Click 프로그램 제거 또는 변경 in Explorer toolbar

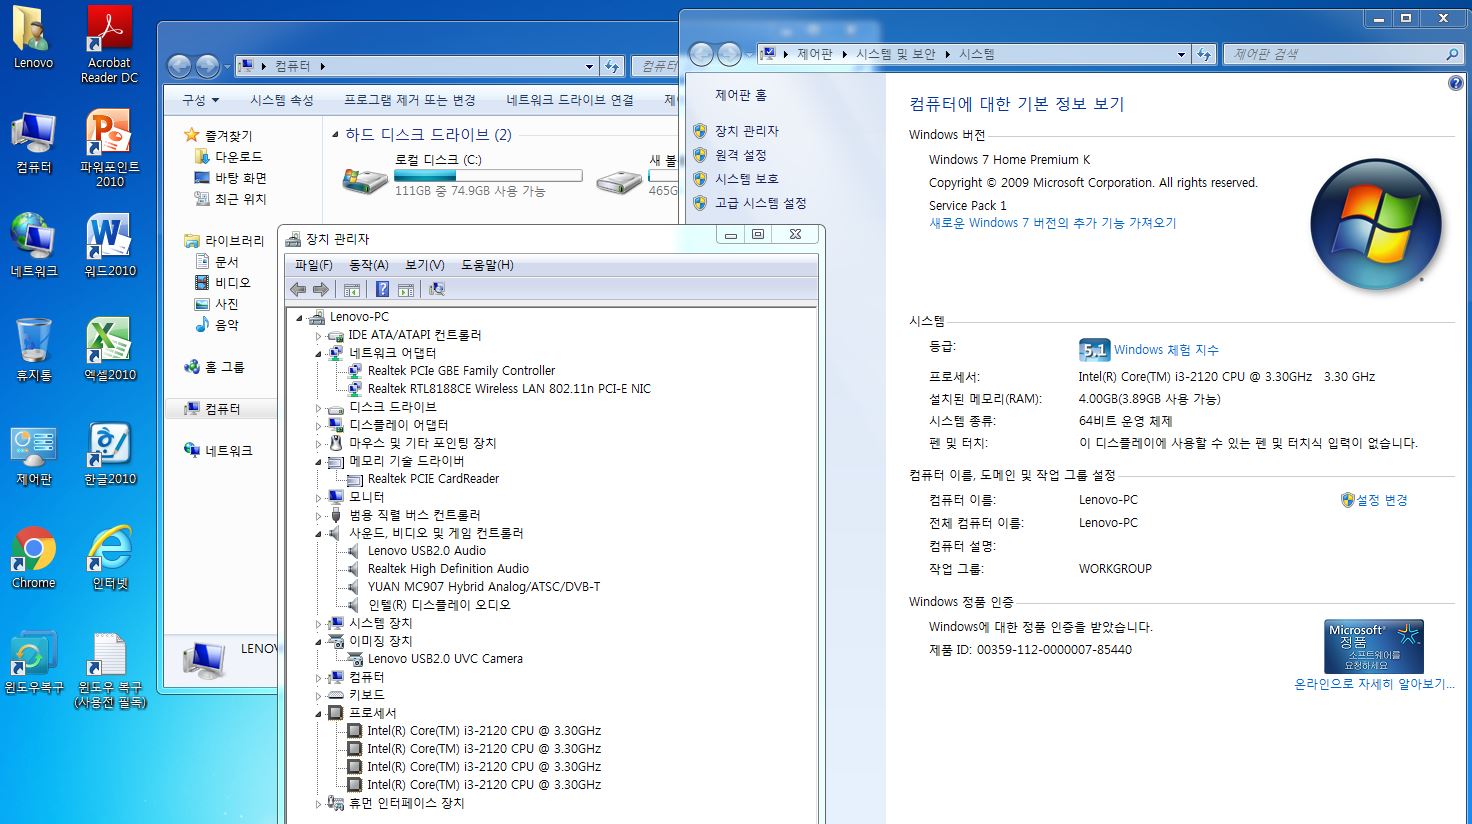(410, 100)
